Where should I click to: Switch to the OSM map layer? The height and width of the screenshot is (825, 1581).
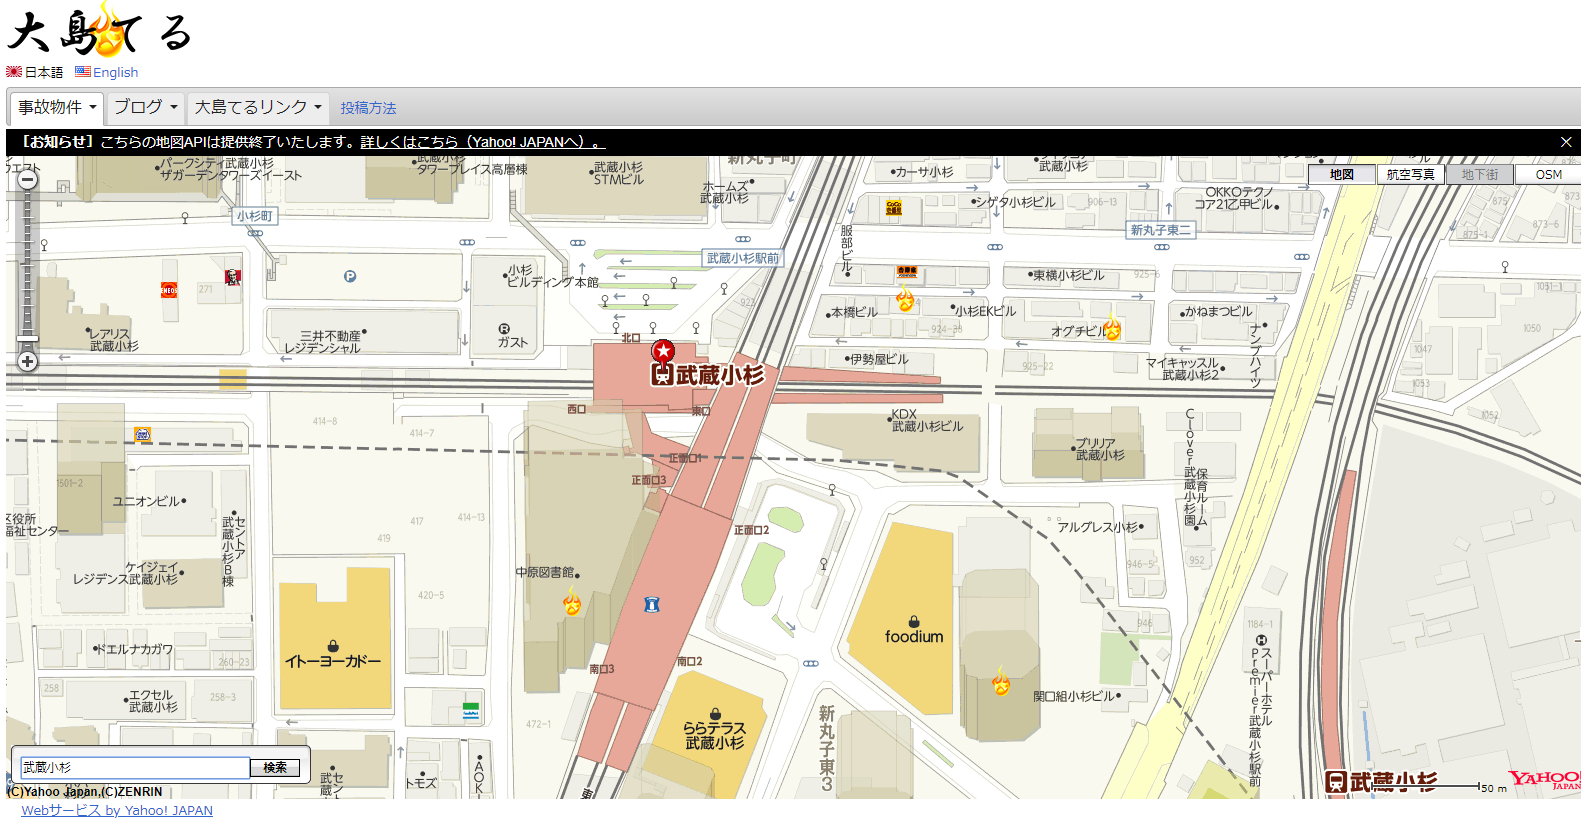point(1549,174)
